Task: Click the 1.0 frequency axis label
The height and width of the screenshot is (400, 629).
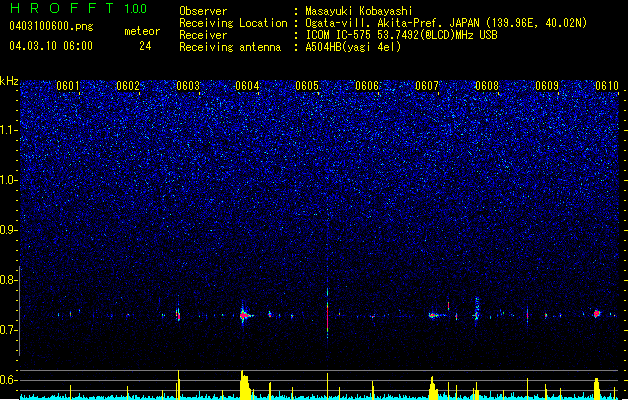Action: tap(9, 180)
